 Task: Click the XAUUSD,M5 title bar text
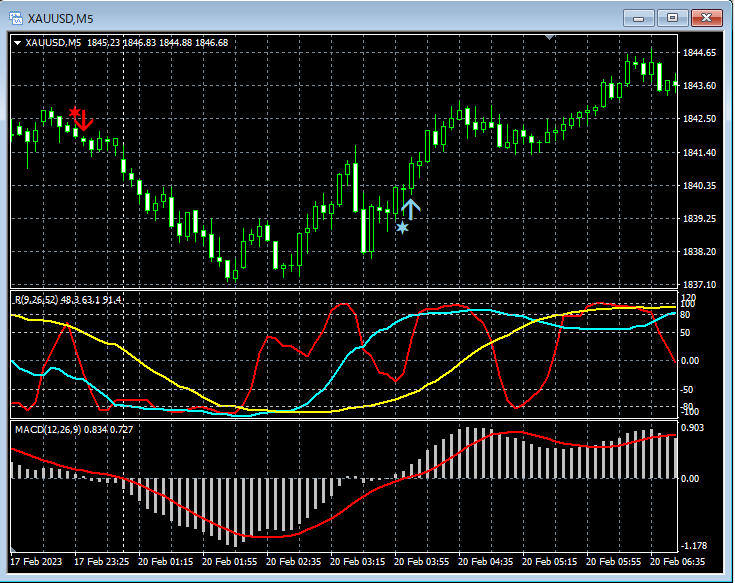[60, 19]
